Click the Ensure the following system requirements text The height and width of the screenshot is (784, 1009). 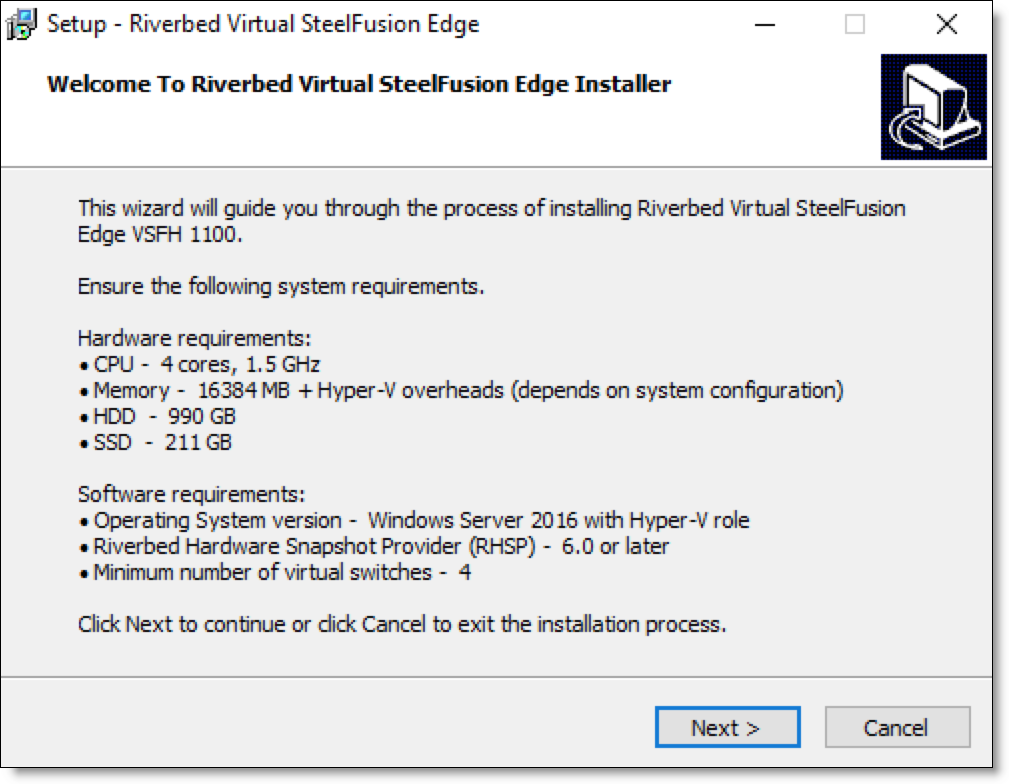pos(281,286)
